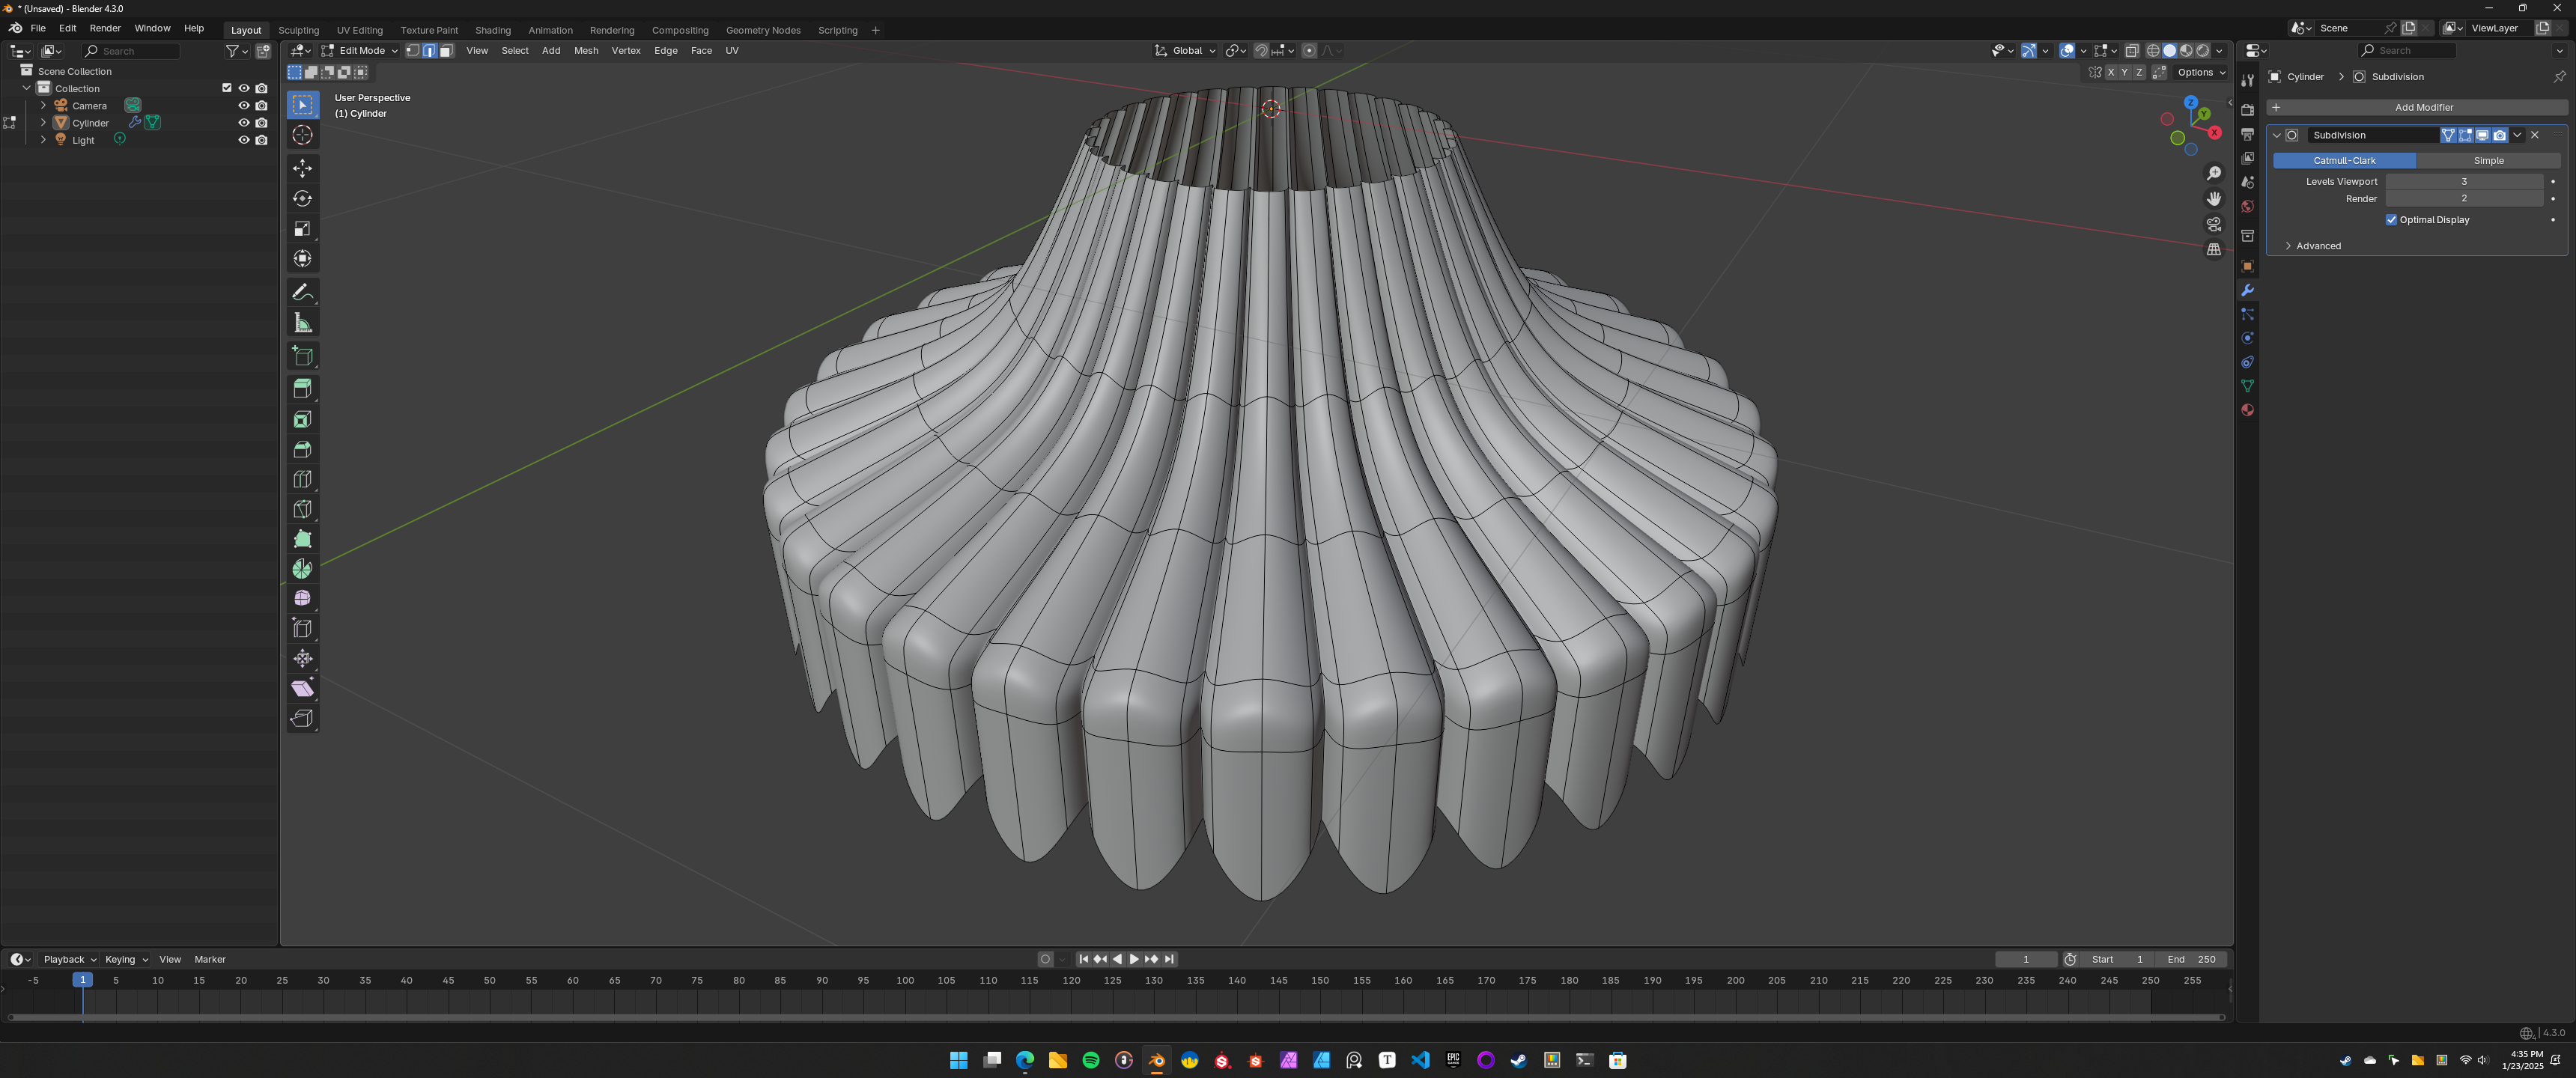Choose Simple subdivision type
The image size is (2576, 1078).
(x=2488, y=161)
